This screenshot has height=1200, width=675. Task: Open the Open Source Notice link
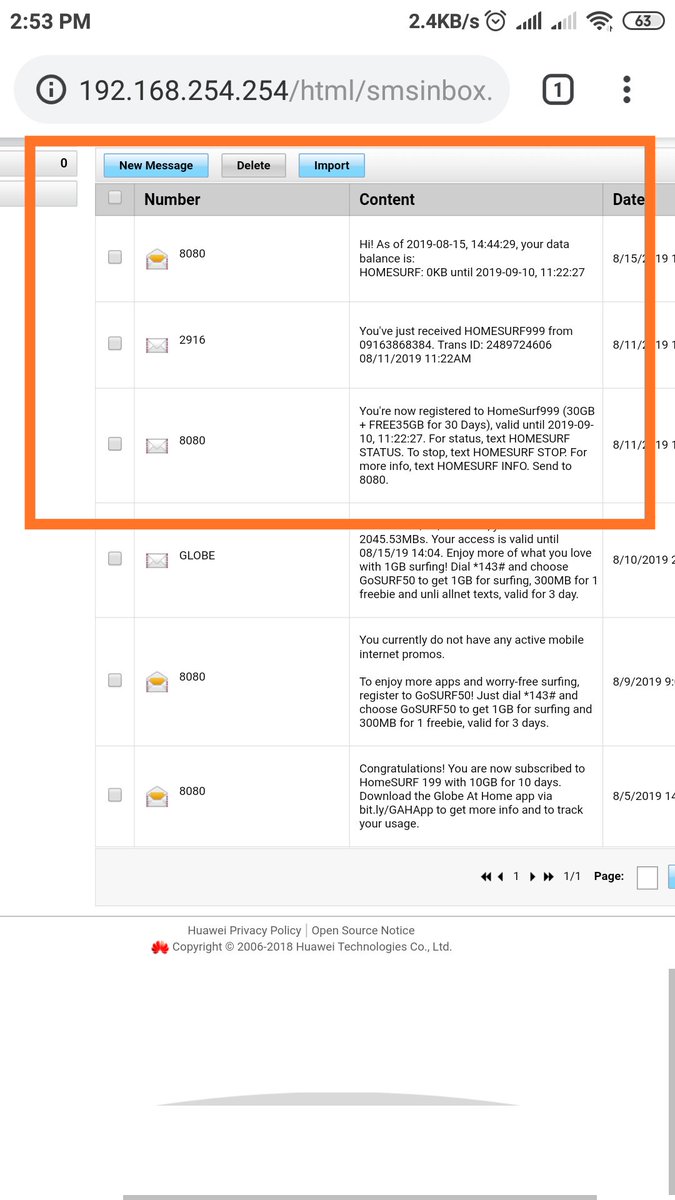click(x=363, y=930)
